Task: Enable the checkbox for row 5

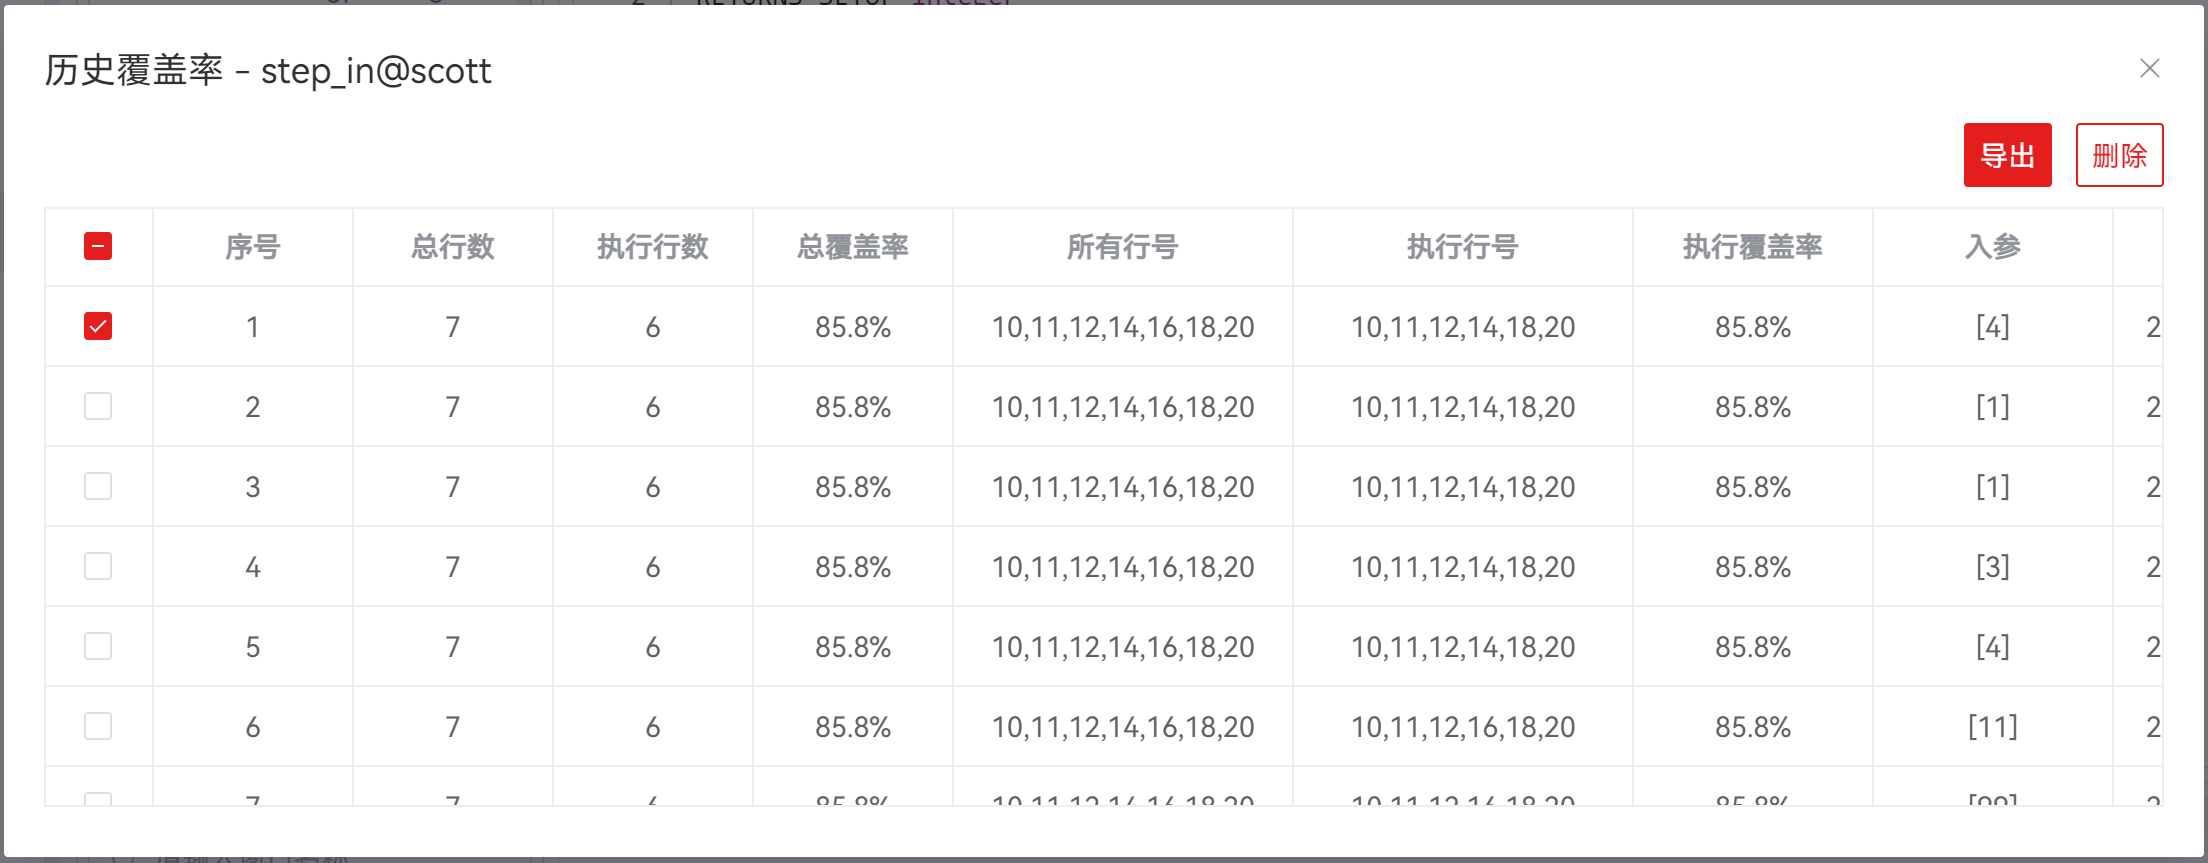Action: coord(98,646)
